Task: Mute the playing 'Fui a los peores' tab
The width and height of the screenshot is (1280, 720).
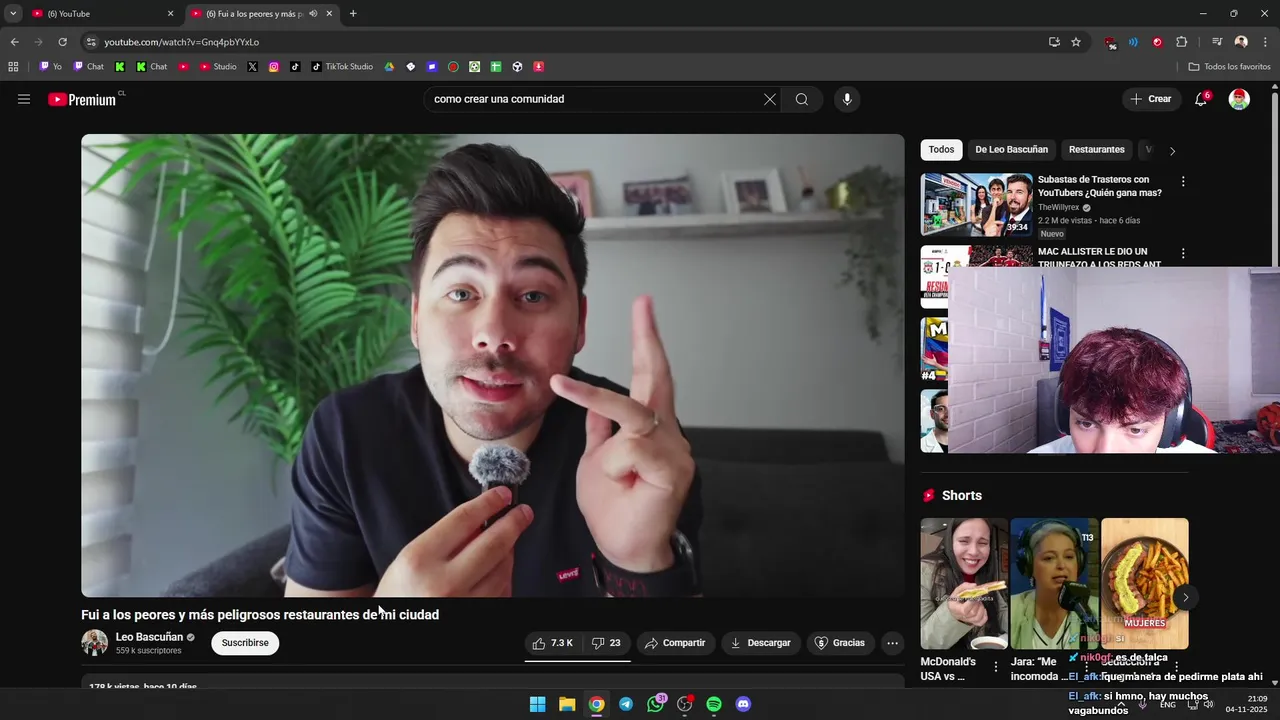Action: click(x=313, y=14)
